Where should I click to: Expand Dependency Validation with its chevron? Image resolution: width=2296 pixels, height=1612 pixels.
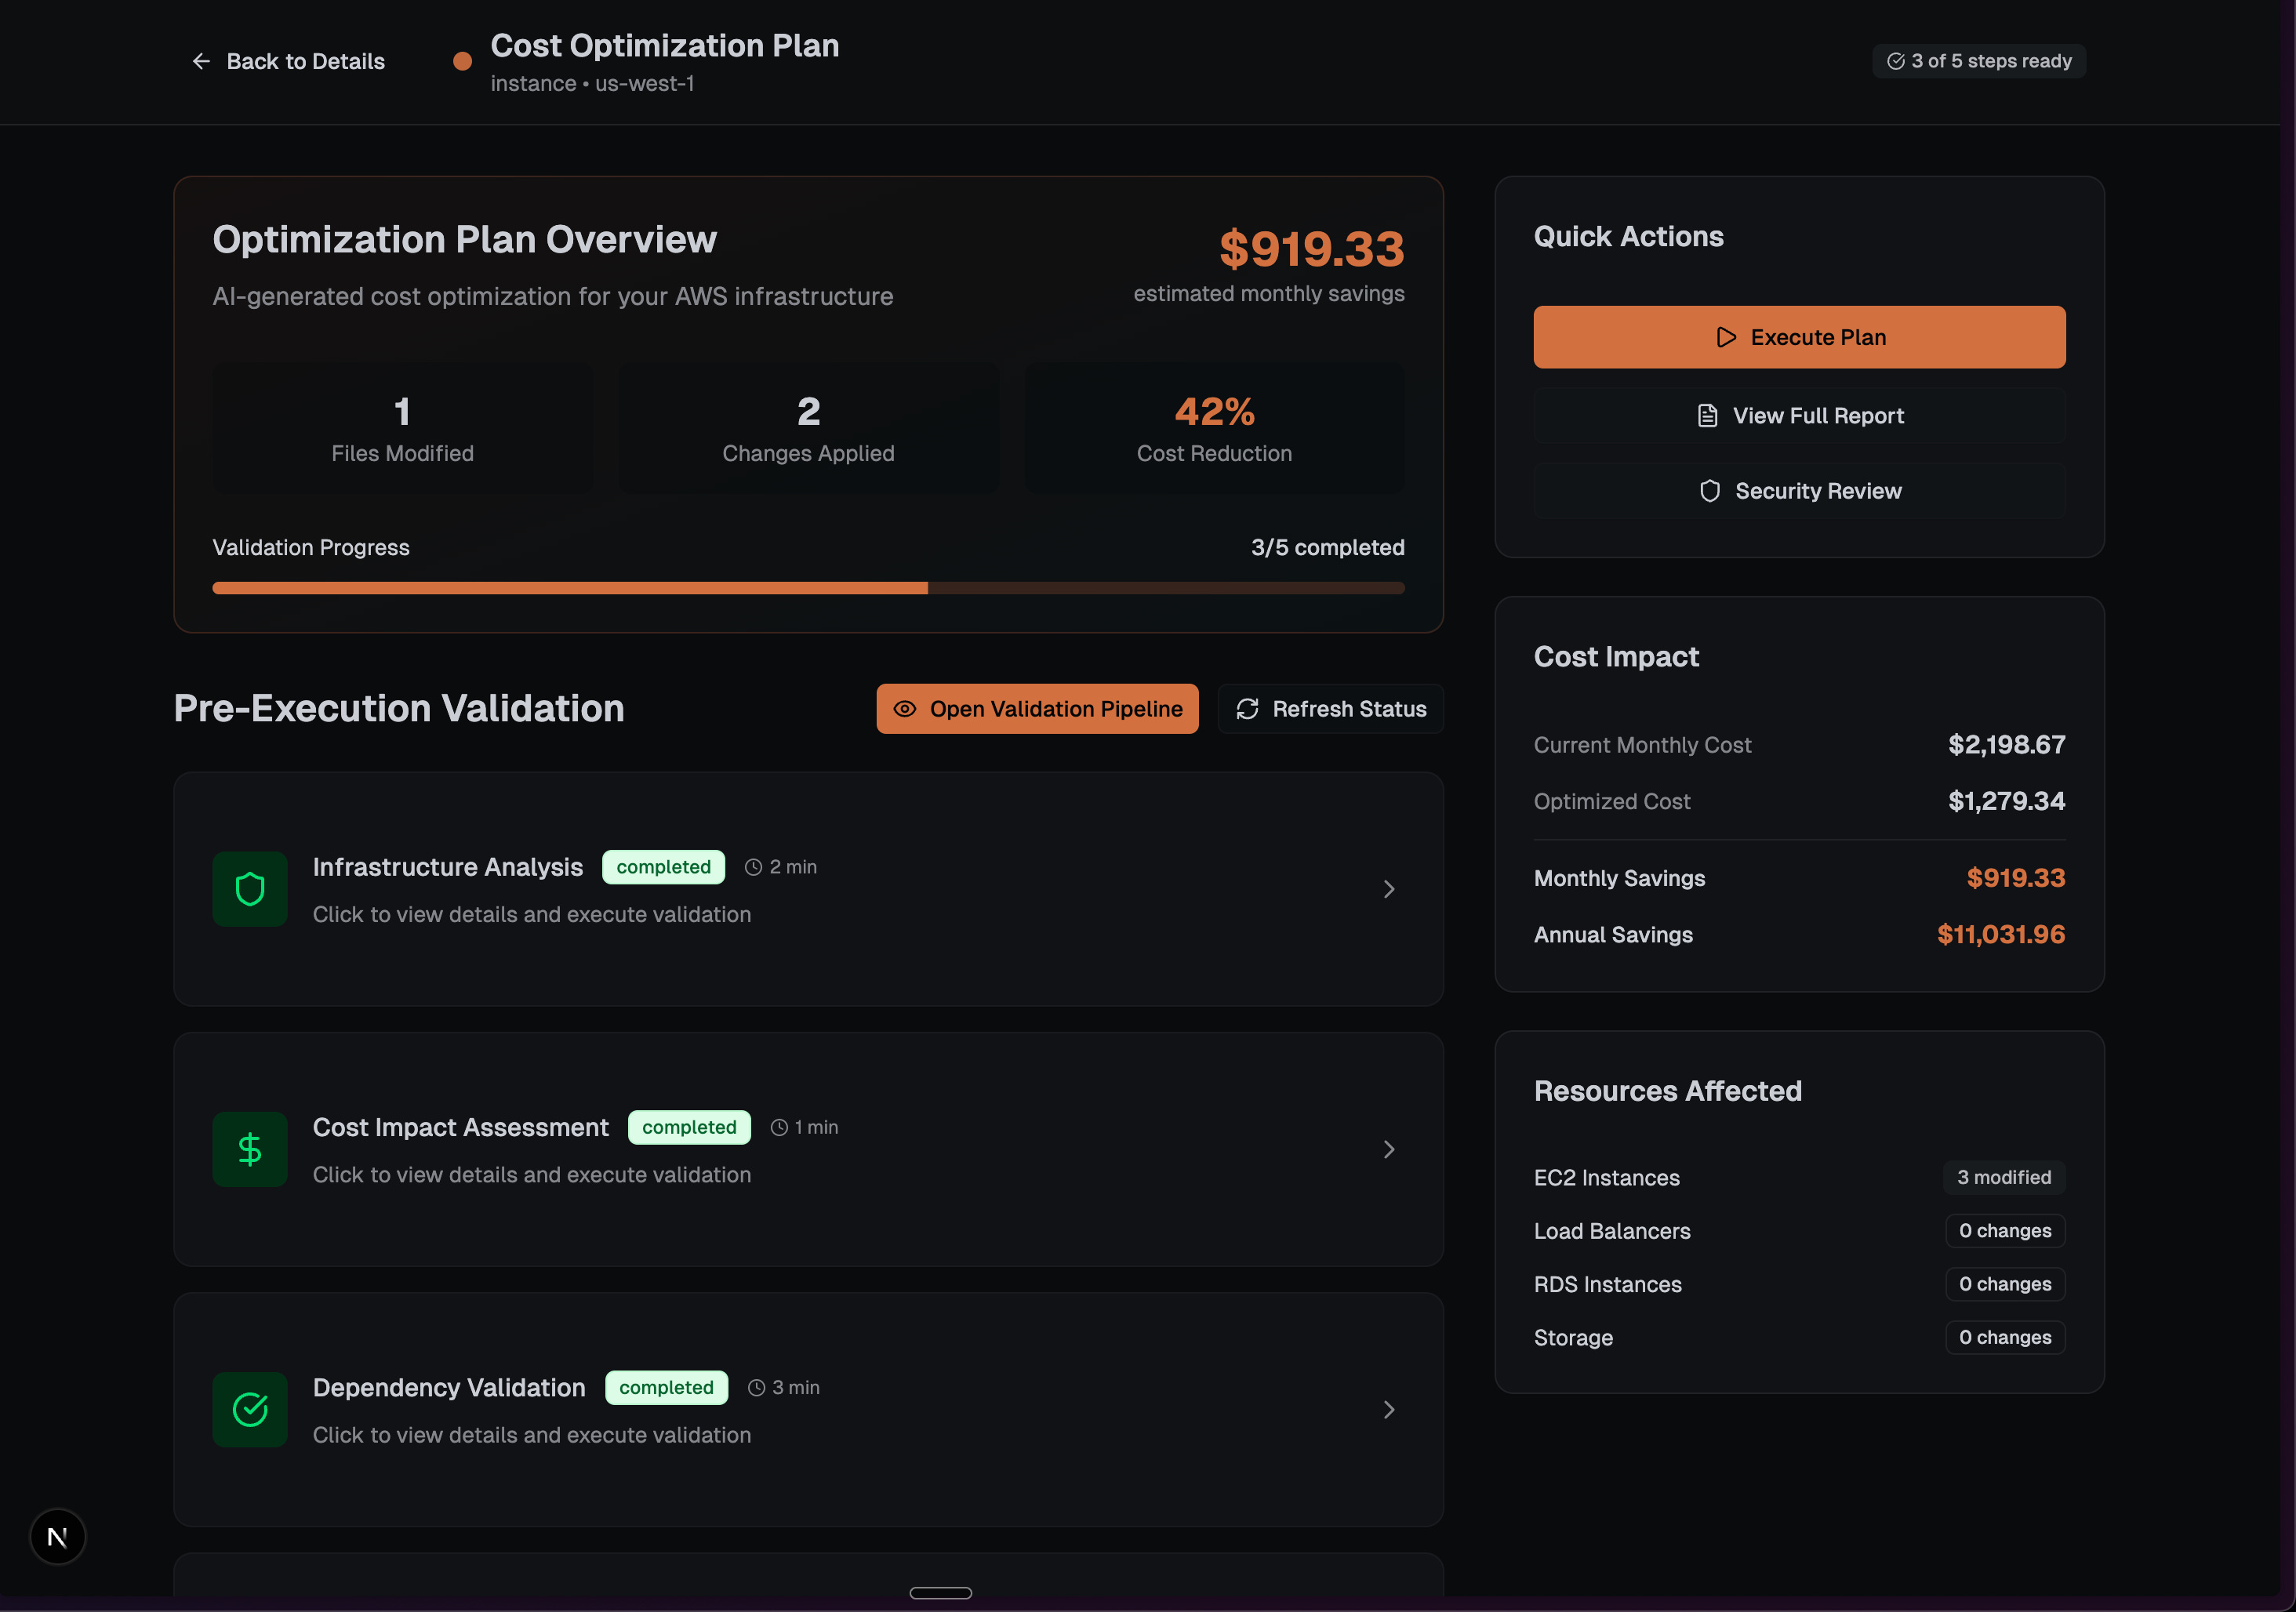tap(1388, 1409)
